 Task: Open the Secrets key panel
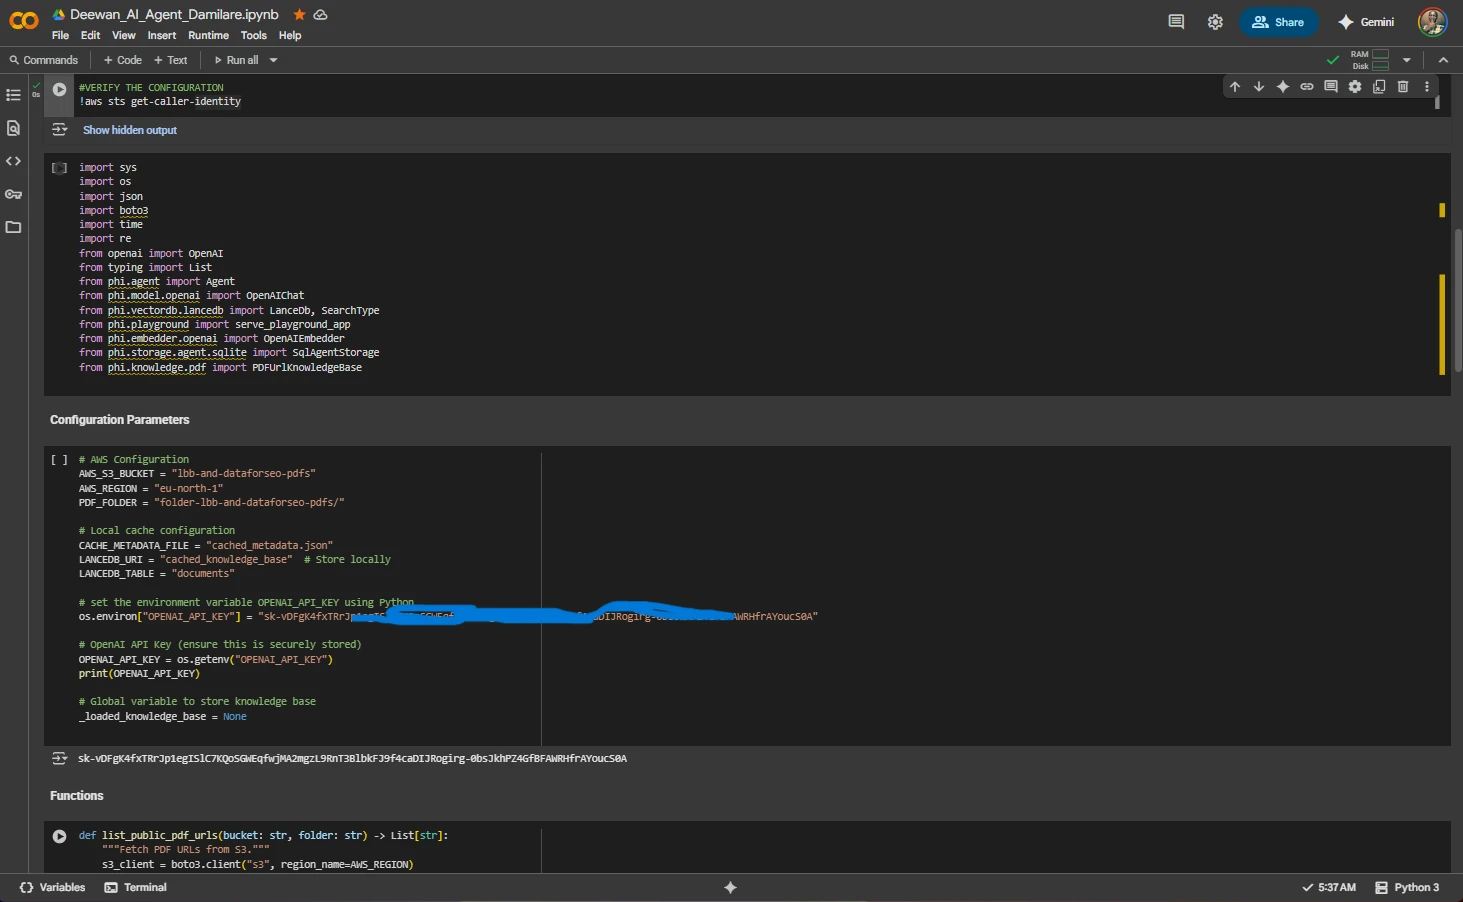[13, 194]
